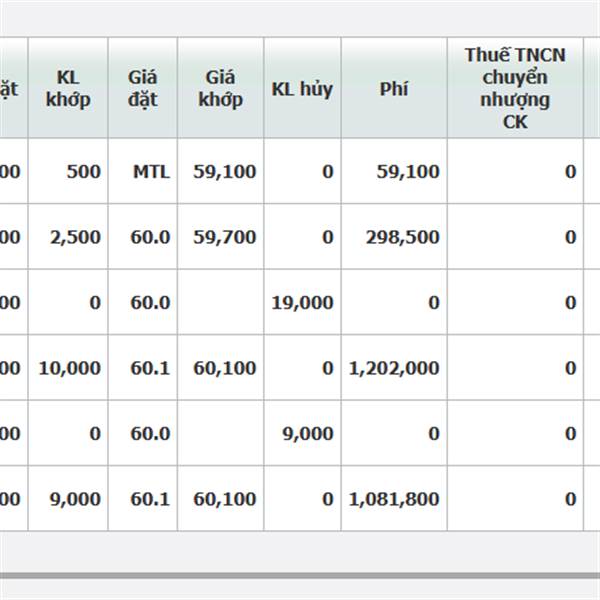Select the KL khớp cell showing 10,000
600x600 pixels.
coord(68,367)
